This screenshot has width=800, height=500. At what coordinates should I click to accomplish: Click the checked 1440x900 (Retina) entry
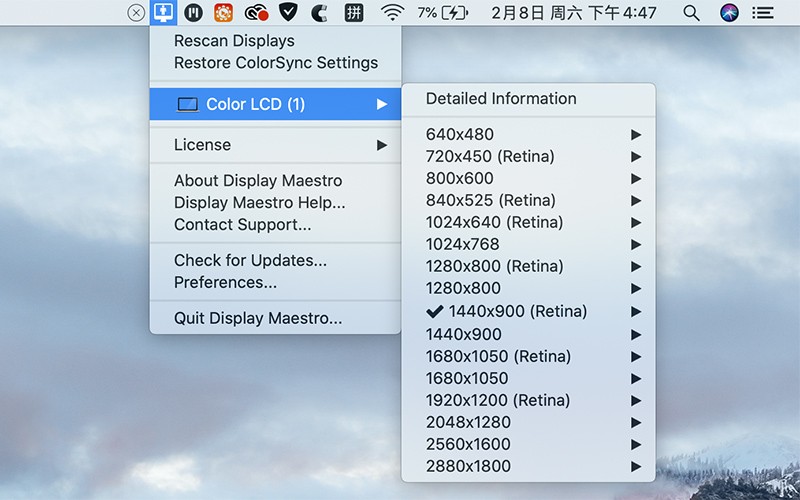[x=528, y=311]
